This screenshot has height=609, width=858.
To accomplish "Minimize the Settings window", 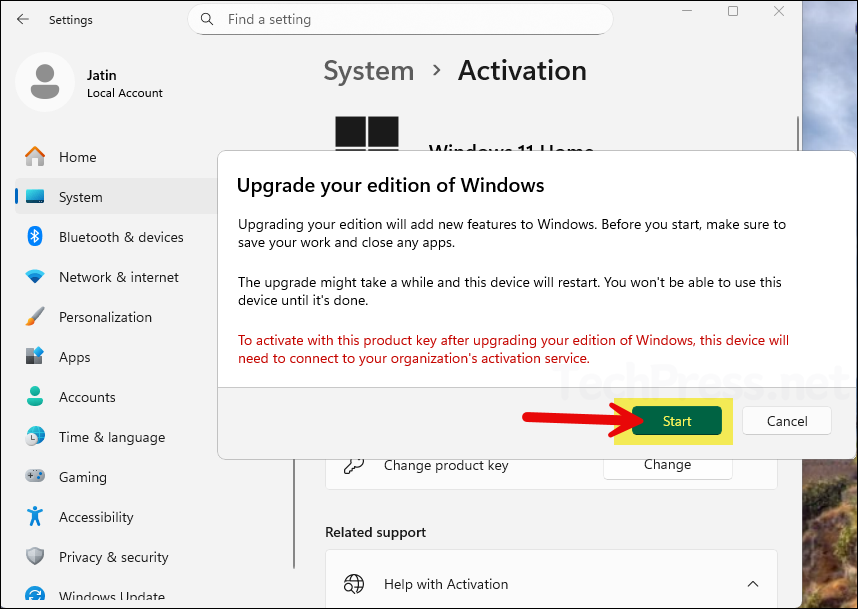I will pos(687,11).
